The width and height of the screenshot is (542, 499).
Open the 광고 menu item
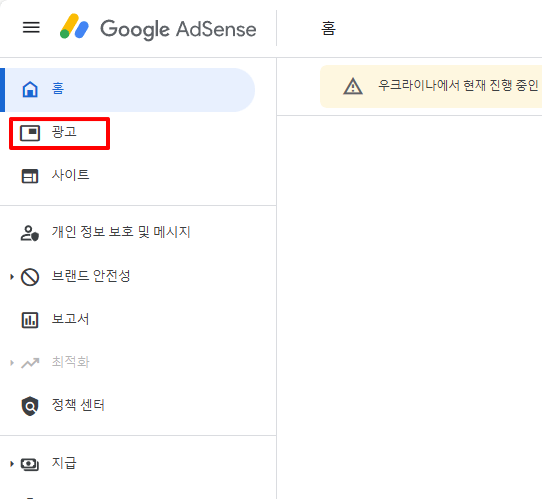point(64,132)
